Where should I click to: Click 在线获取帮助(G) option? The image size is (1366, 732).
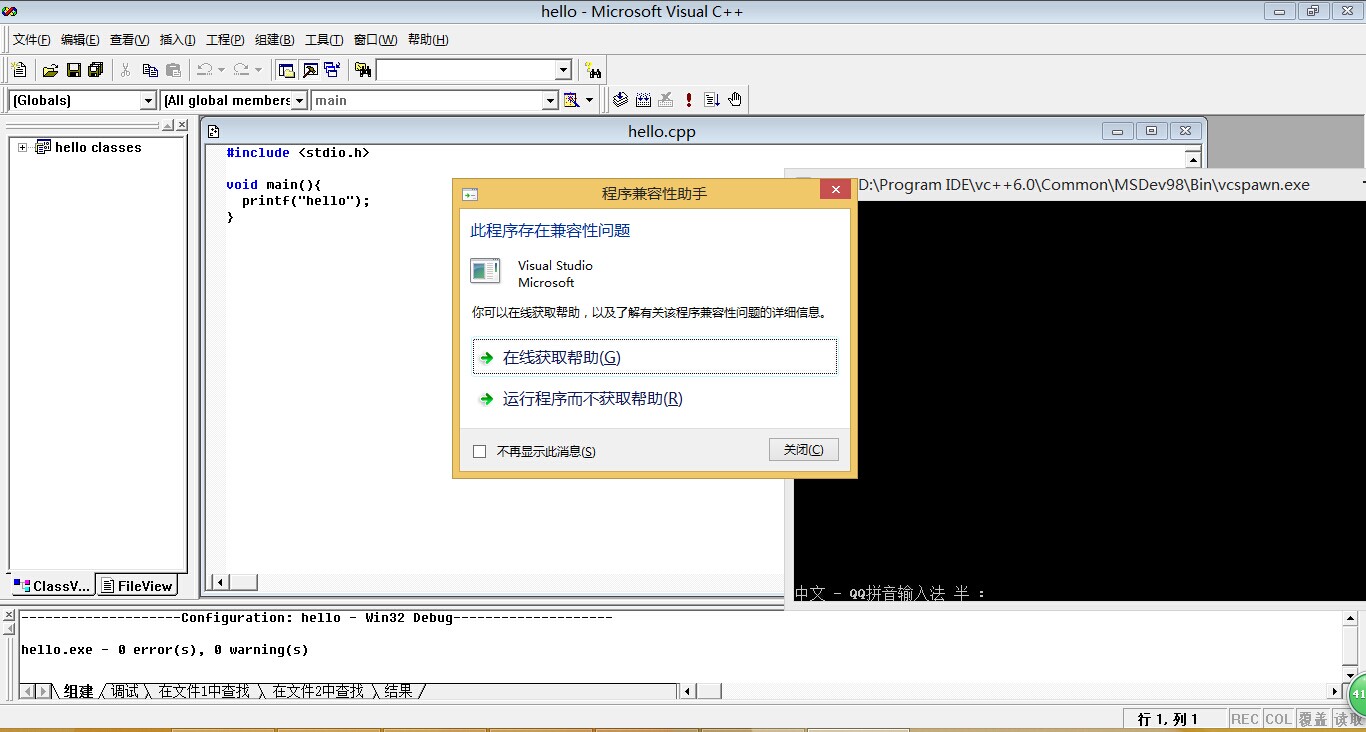pos(655,357)
